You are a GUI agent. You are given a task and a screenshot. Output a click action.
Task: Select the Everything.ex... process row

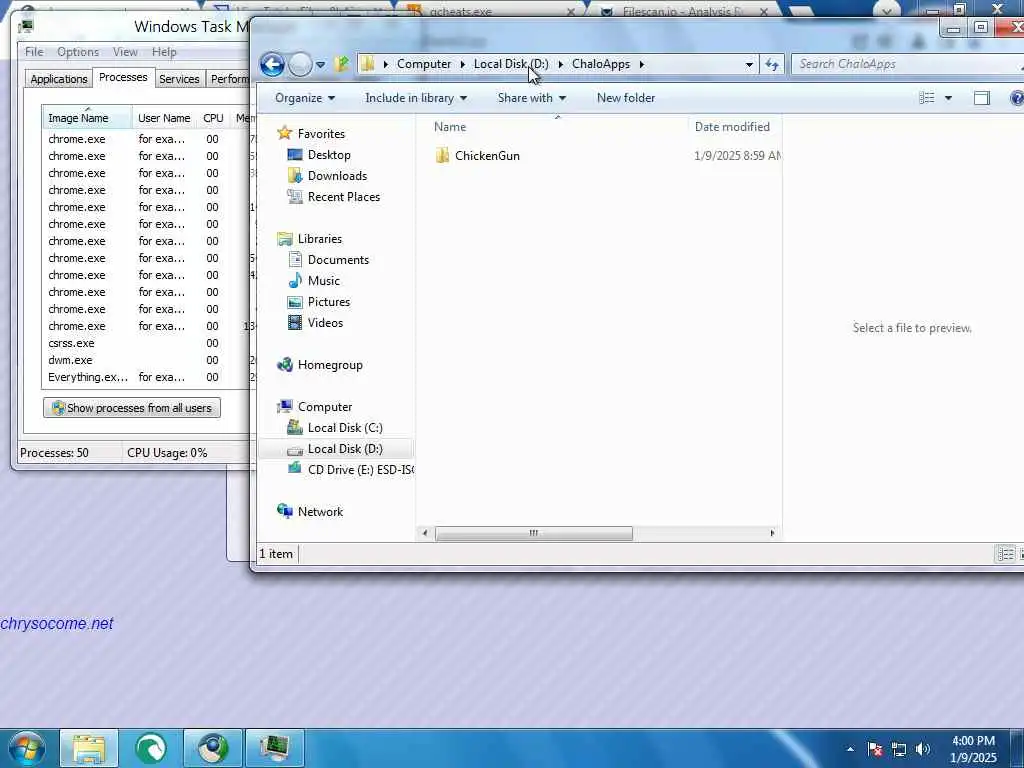click(146, 377)
